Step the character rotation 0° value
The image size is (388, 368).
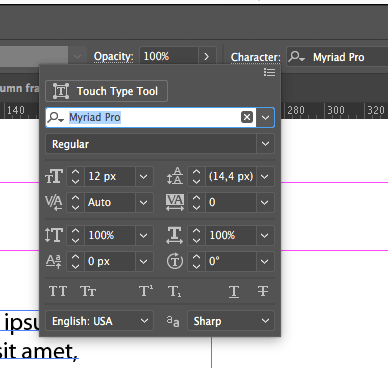click(197, 261)
